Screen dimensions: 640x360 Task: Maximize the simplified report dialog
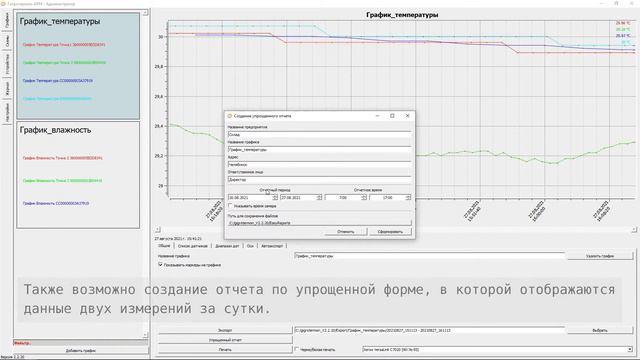(392, 116)
